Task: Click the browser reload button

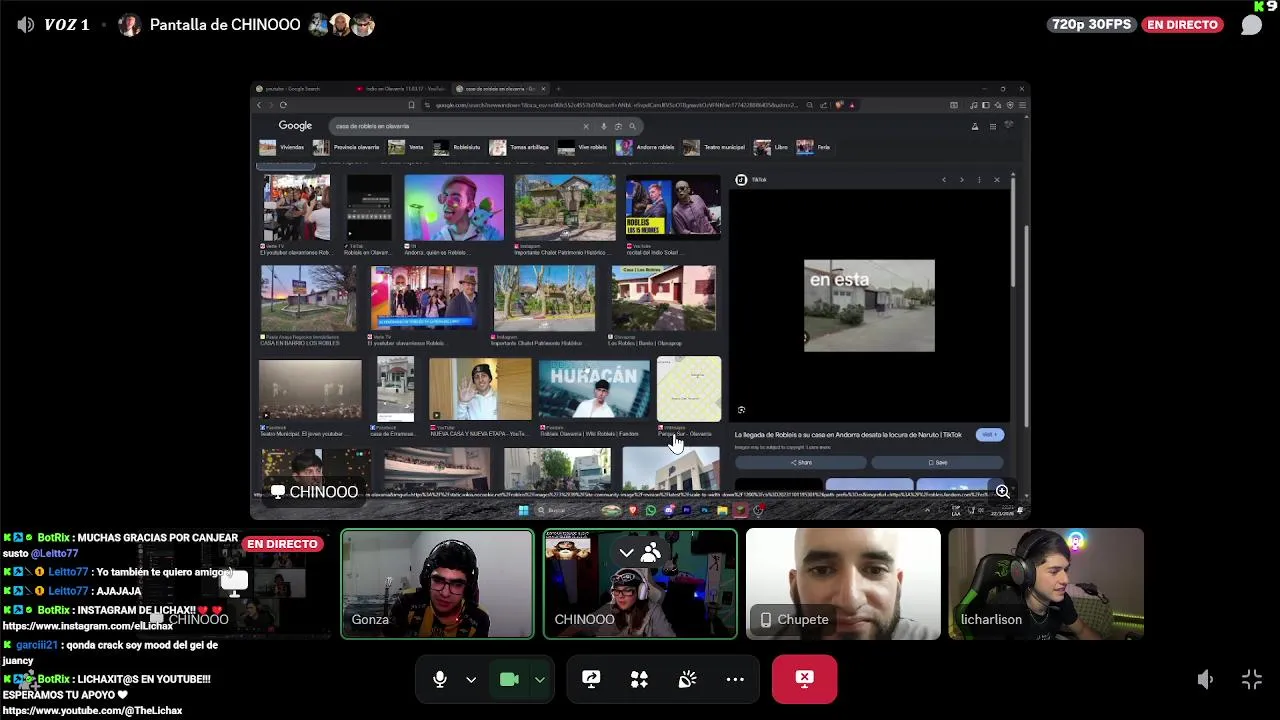Action: pos(283,105)
